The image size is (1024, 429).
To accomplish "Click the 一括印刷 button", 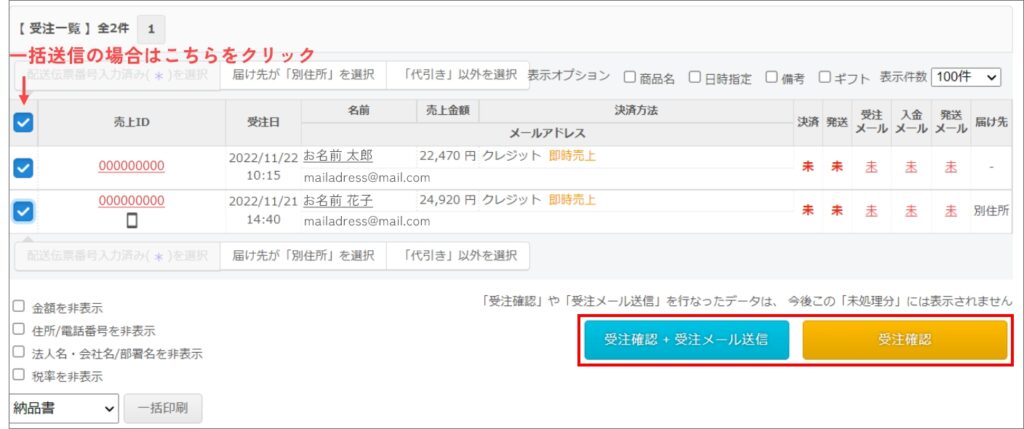I will click(168, 408).
